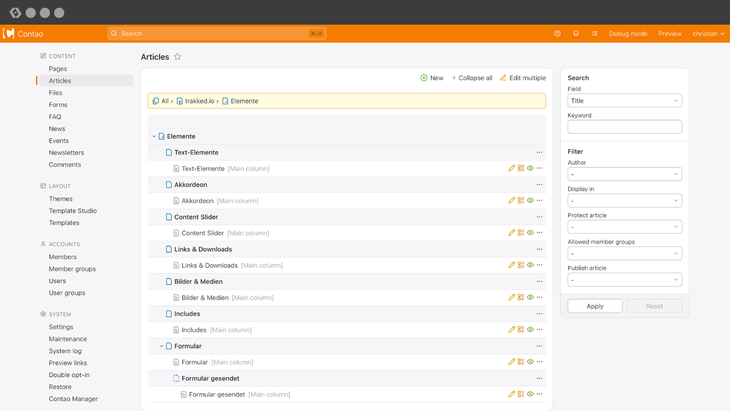Screen dimensions: 730x411
Task: Open the Author filter dropdown
Action: (x=624, y=174)
